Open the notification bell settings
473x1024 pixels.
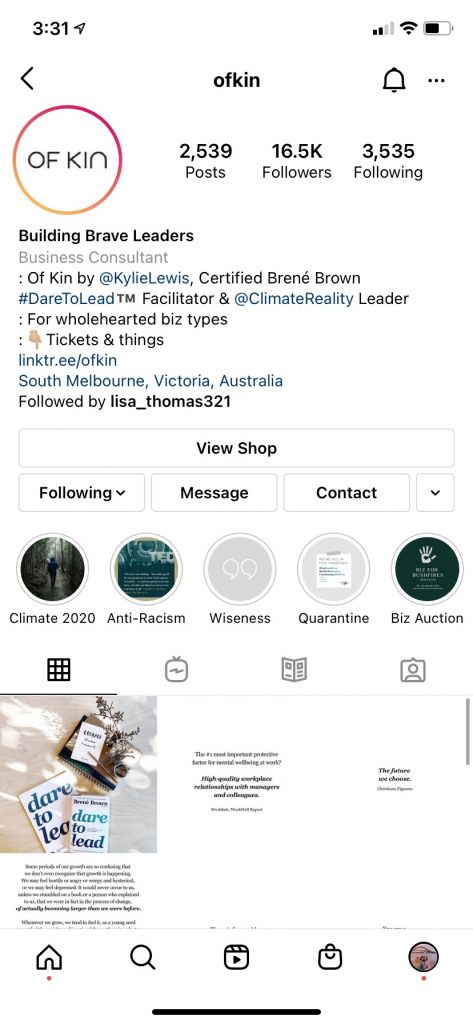(393, 80)
